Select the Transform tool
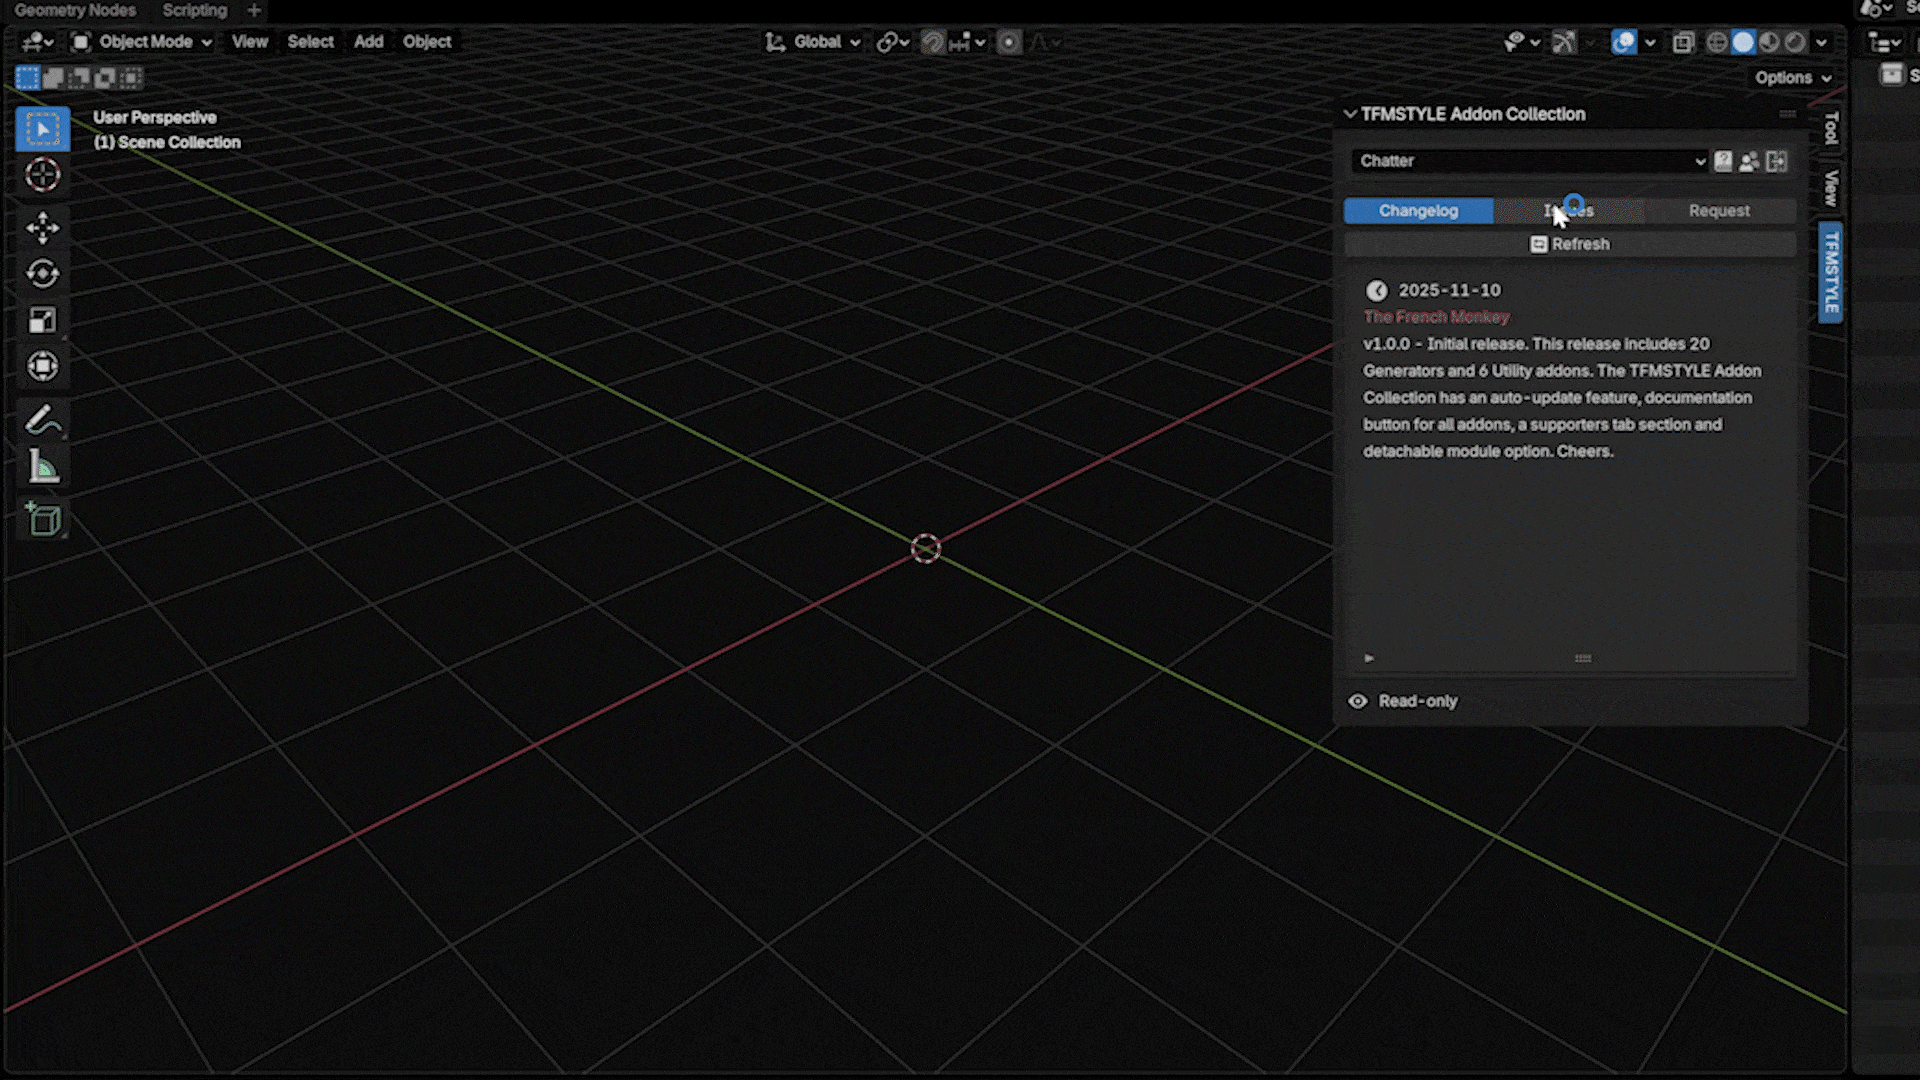Viewport: 1920px width, 1080px height. 42,366
